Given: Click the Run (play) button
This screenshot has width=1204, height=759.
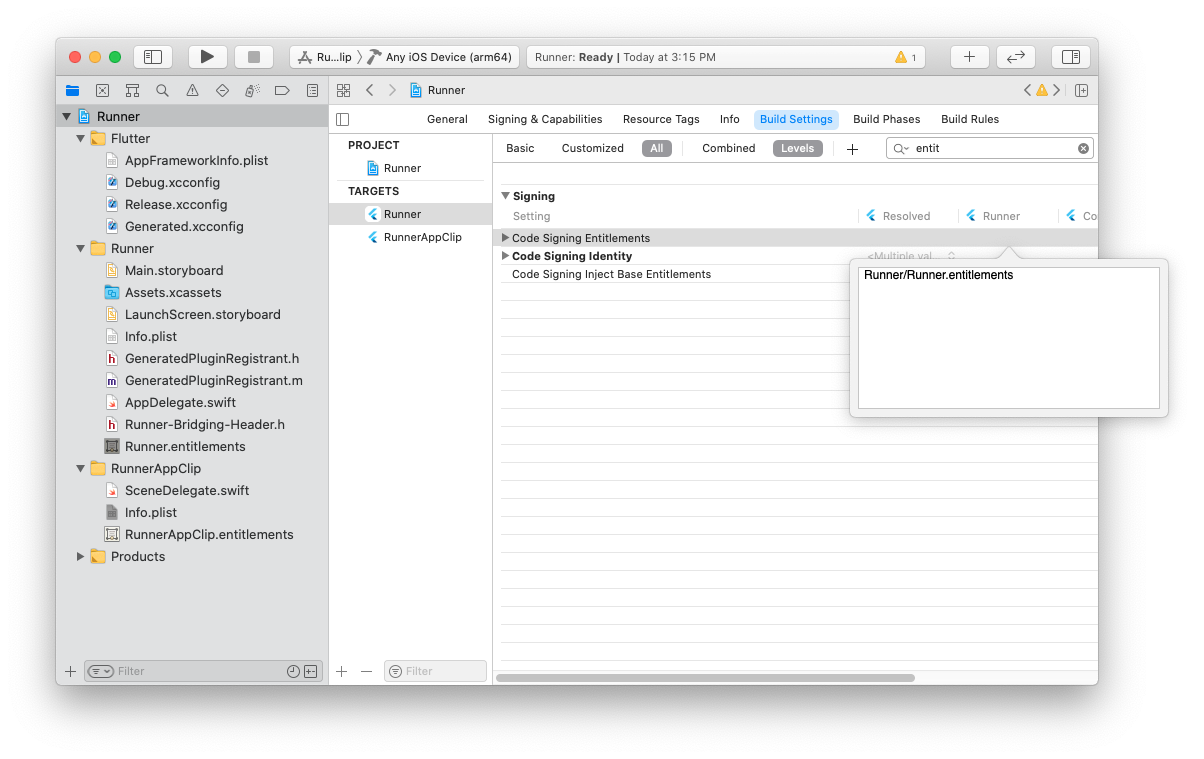Looking at the screenshot, I should coord(207,57).
